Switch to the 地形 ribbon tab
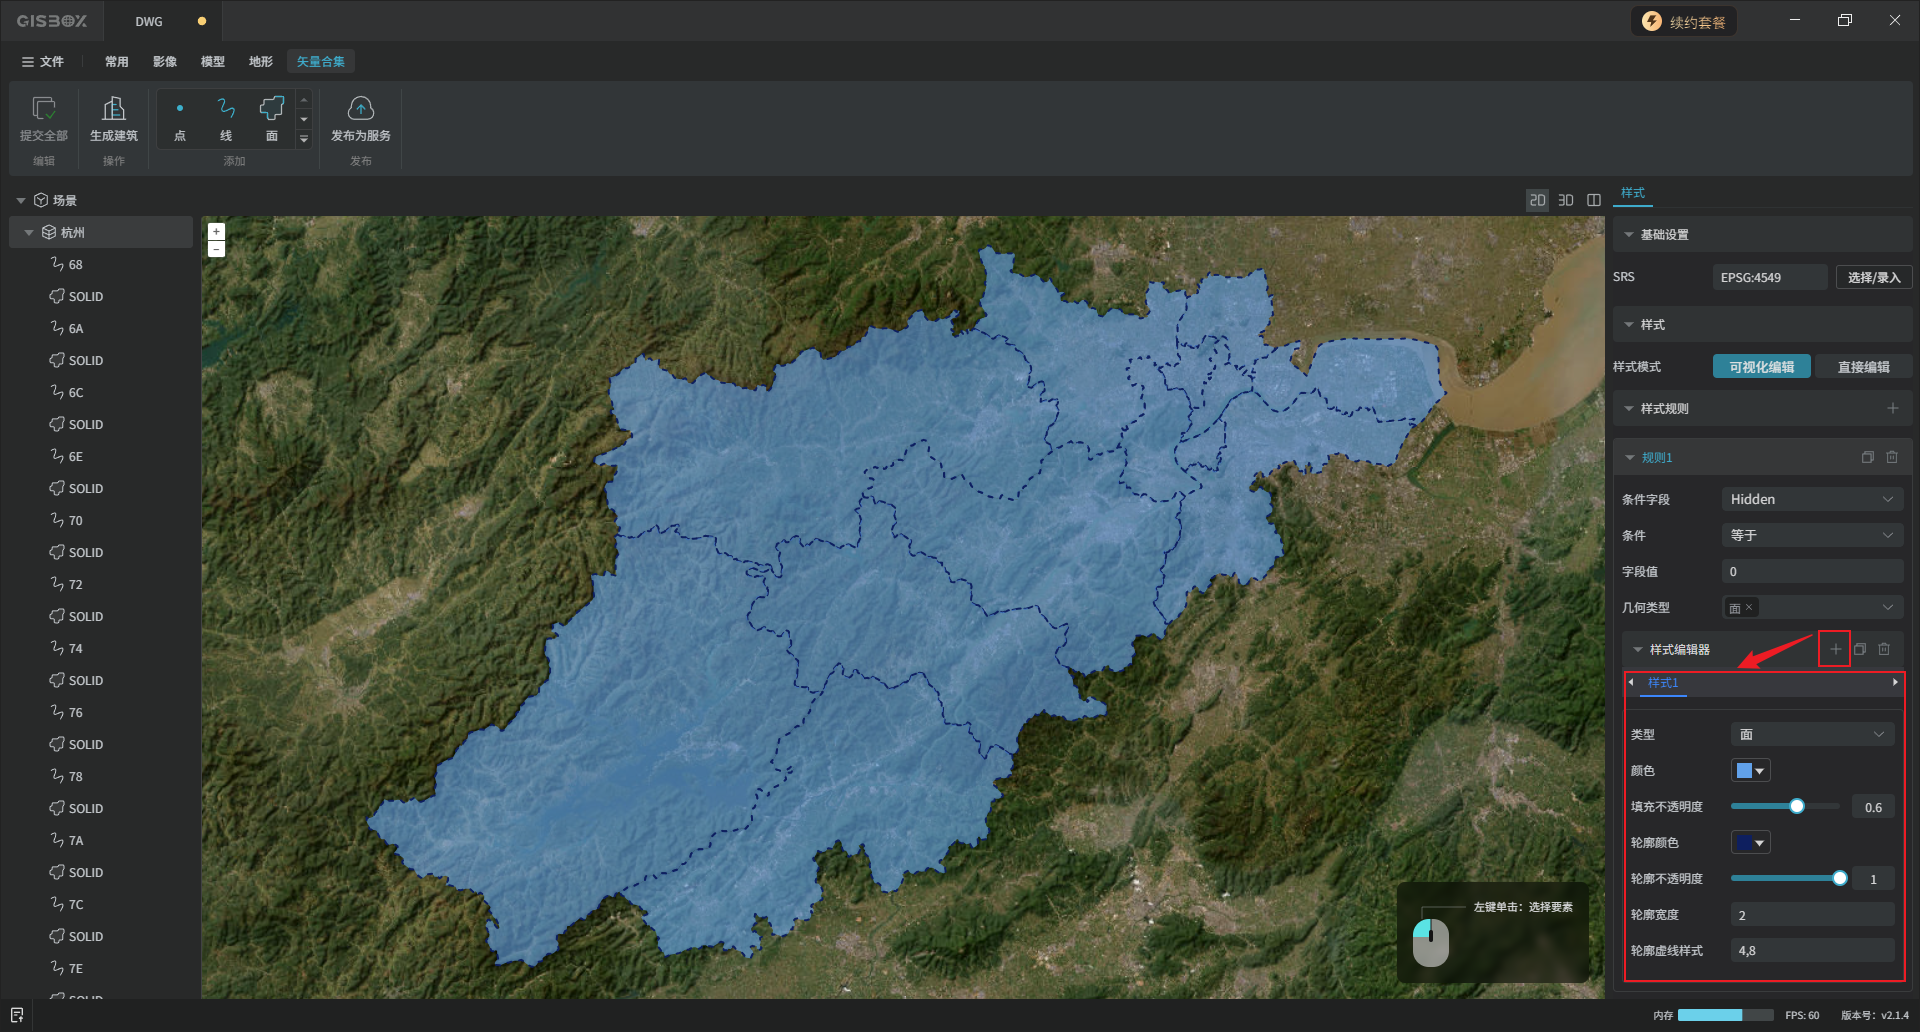This screenshot has height=1032, width=1920. coord(260,62)
